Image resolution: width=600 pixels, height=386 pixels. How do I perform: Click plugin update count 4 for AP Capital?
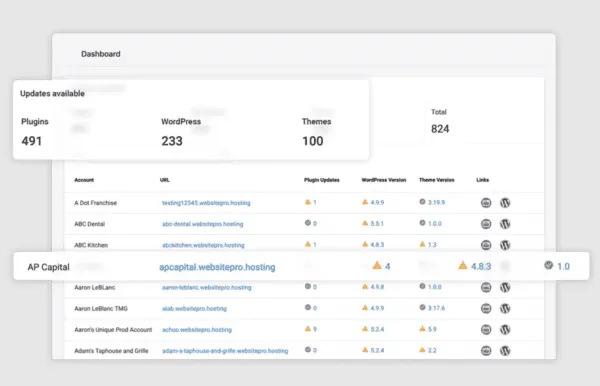pyautogui.click(x=388, y=266)
